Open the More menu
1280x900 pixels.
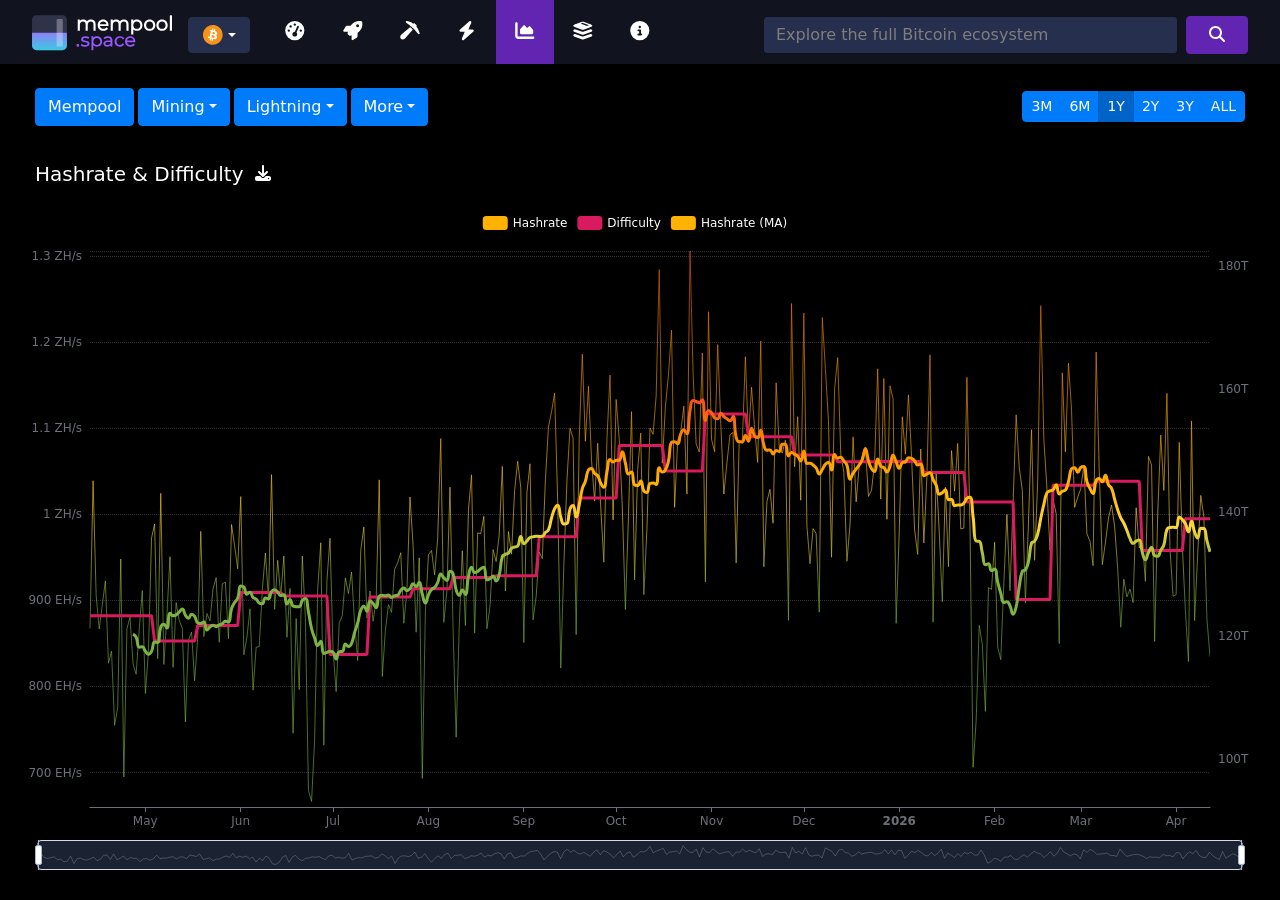(389, 106)
